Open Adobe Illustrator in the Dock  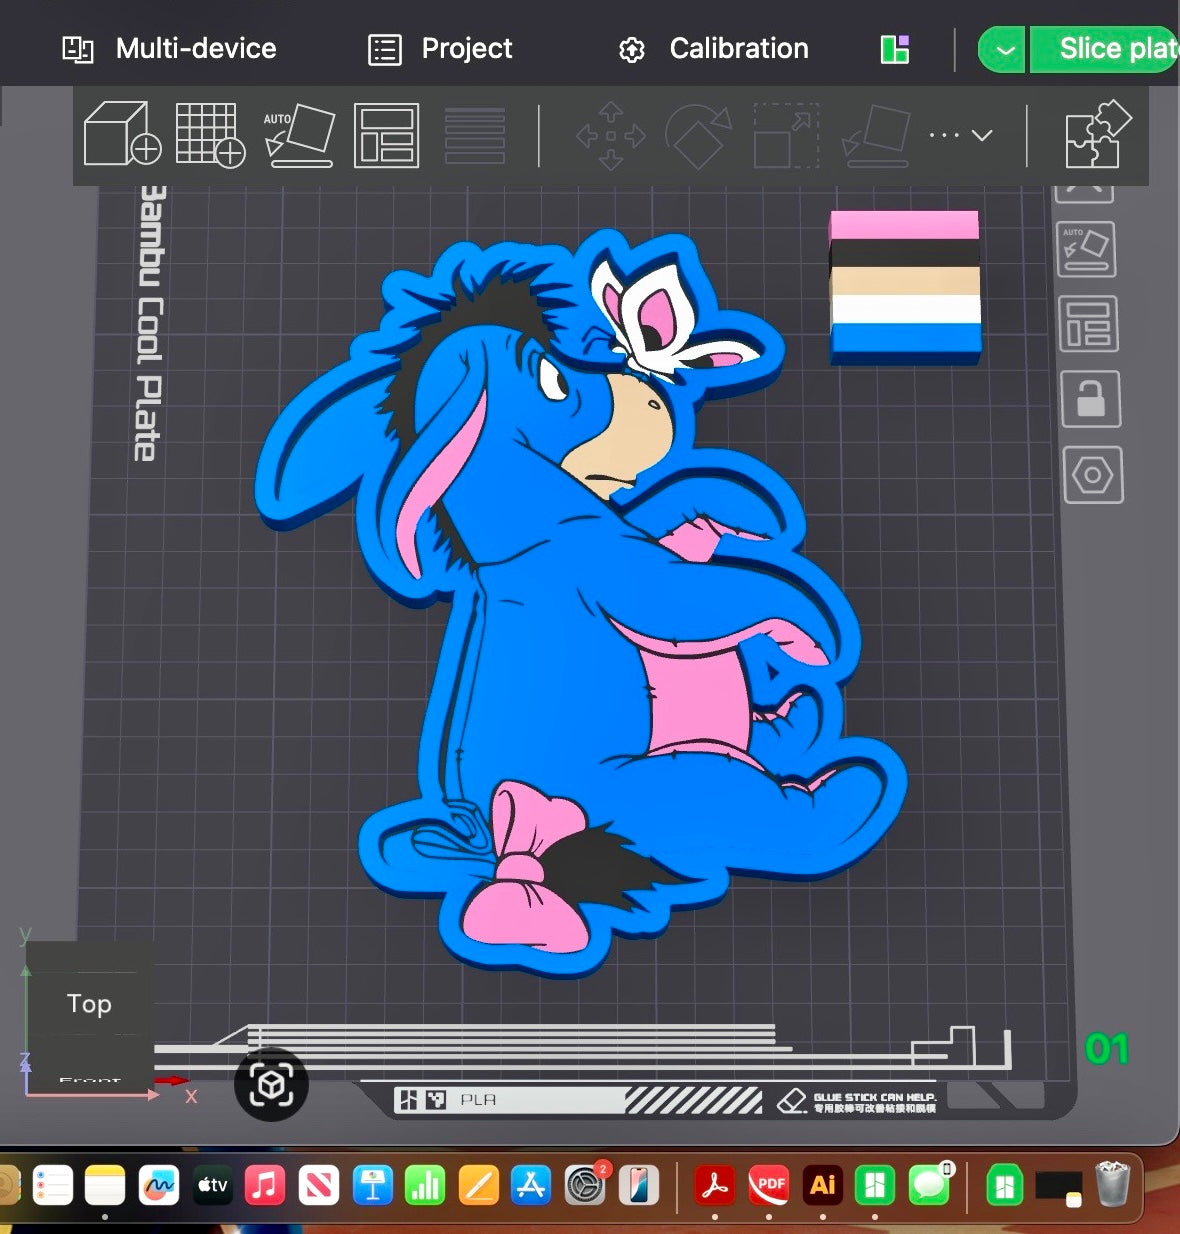pos(822,1186)
